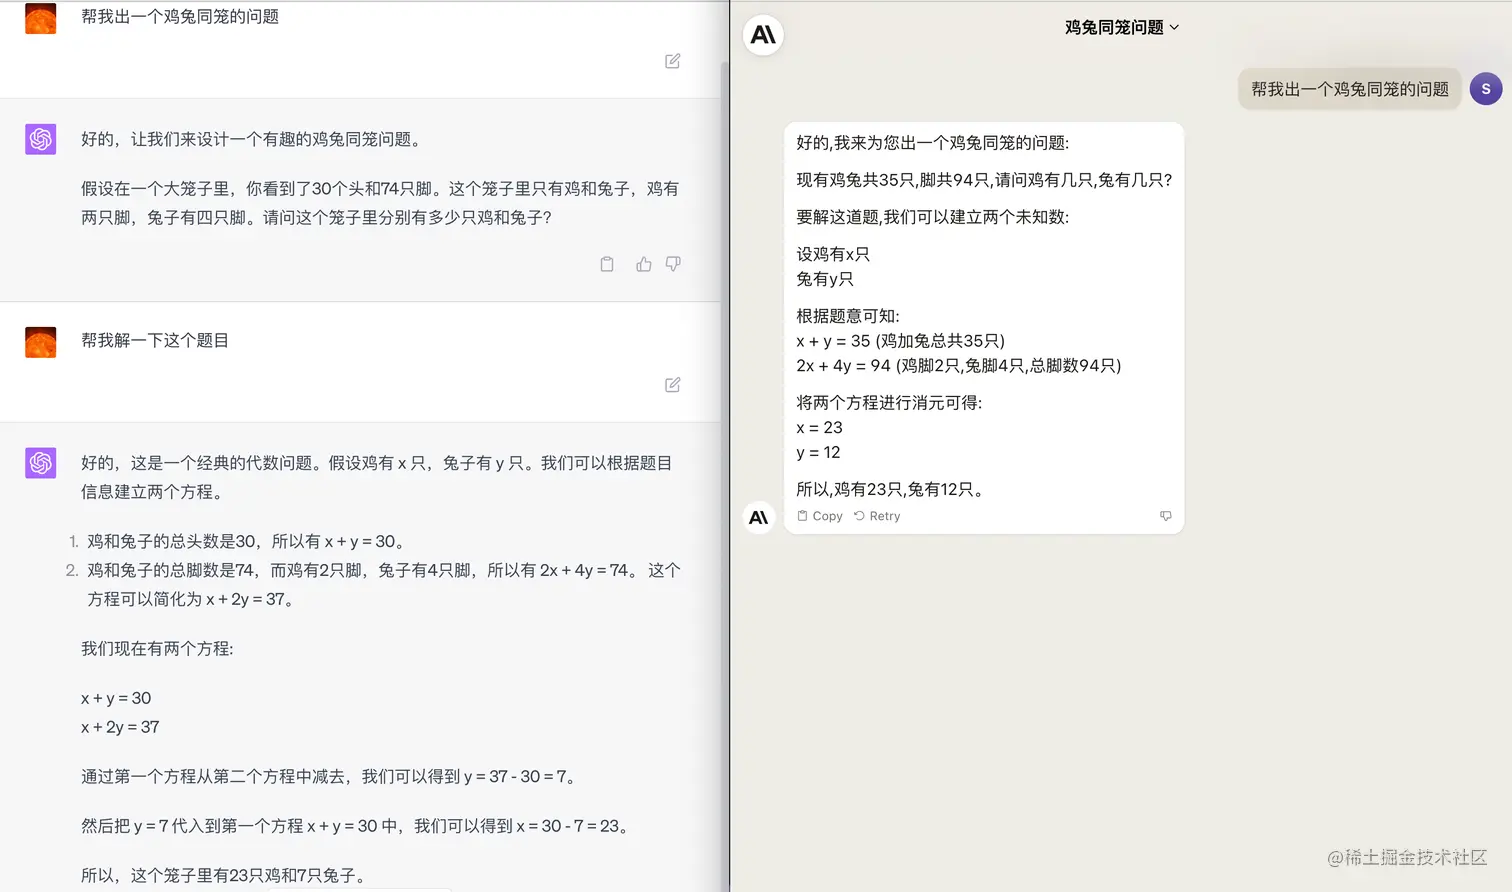Click the user avatar beside 帮我解一下这个题目

[x=41, y=342]
